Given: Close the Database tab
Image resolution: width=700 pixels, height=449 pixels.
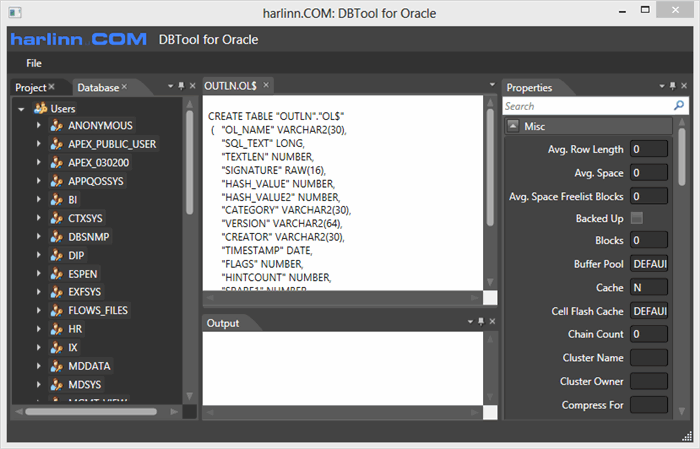Looking at the screenshot, I should point(124,87).
